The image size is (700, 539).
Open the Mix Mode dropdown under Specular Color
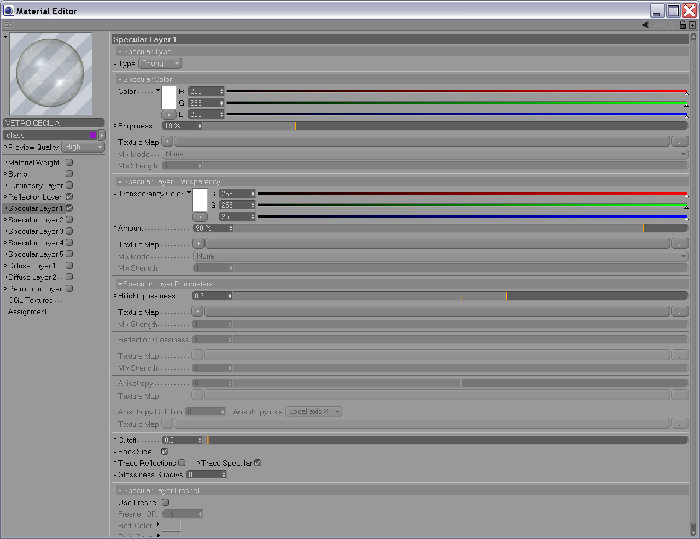[x=425, y=154]
